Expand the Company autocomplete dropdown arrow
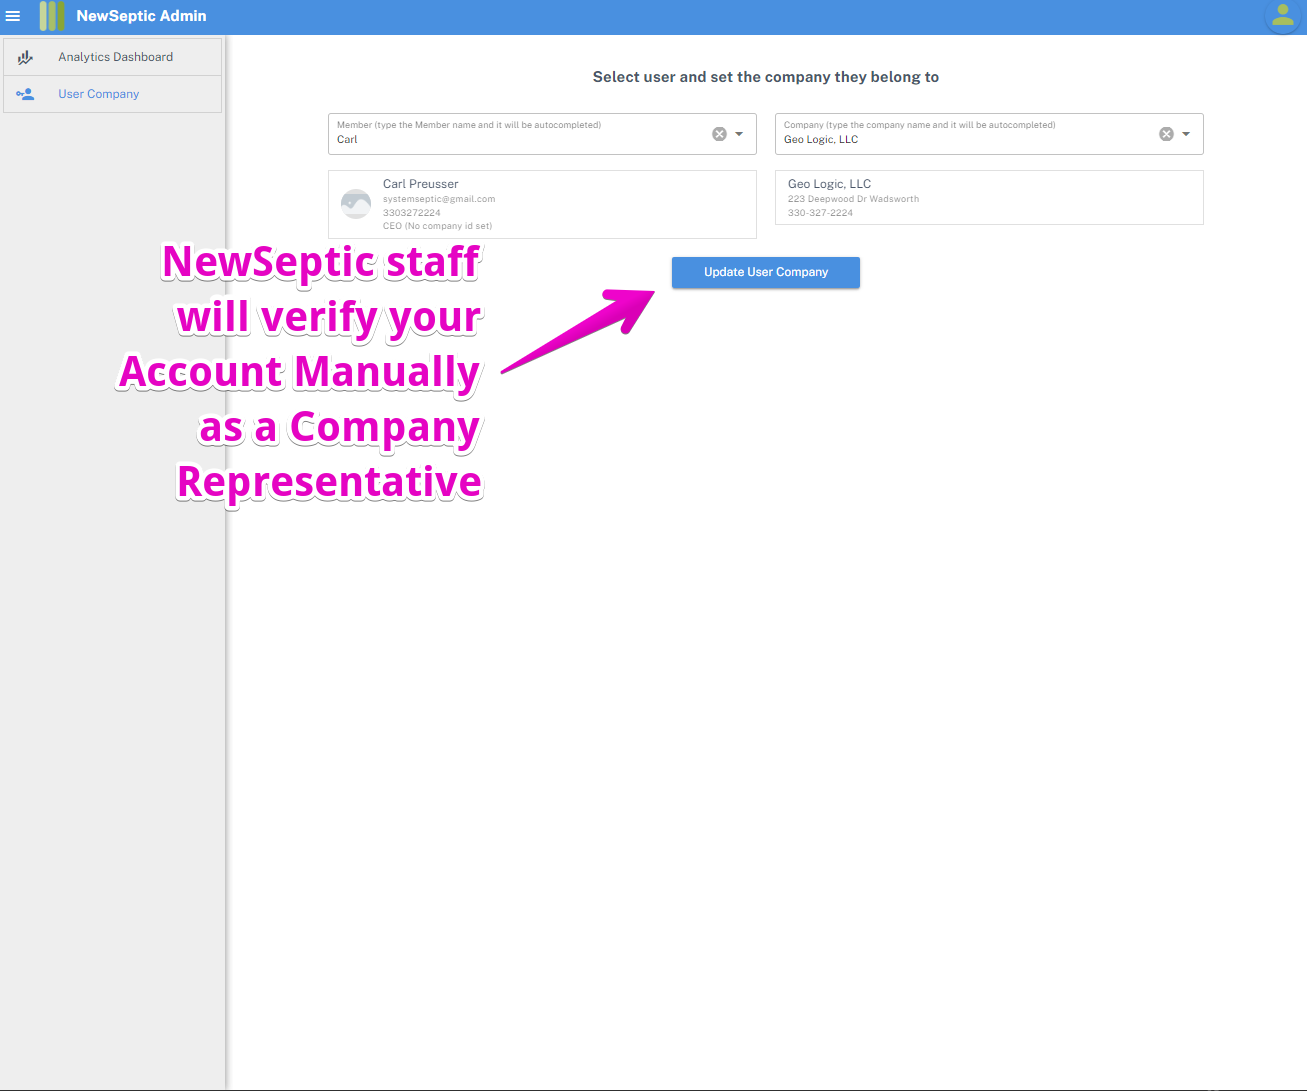Image resolution: width=1307 pixels, height=1091 pixels. point(1186,134)
